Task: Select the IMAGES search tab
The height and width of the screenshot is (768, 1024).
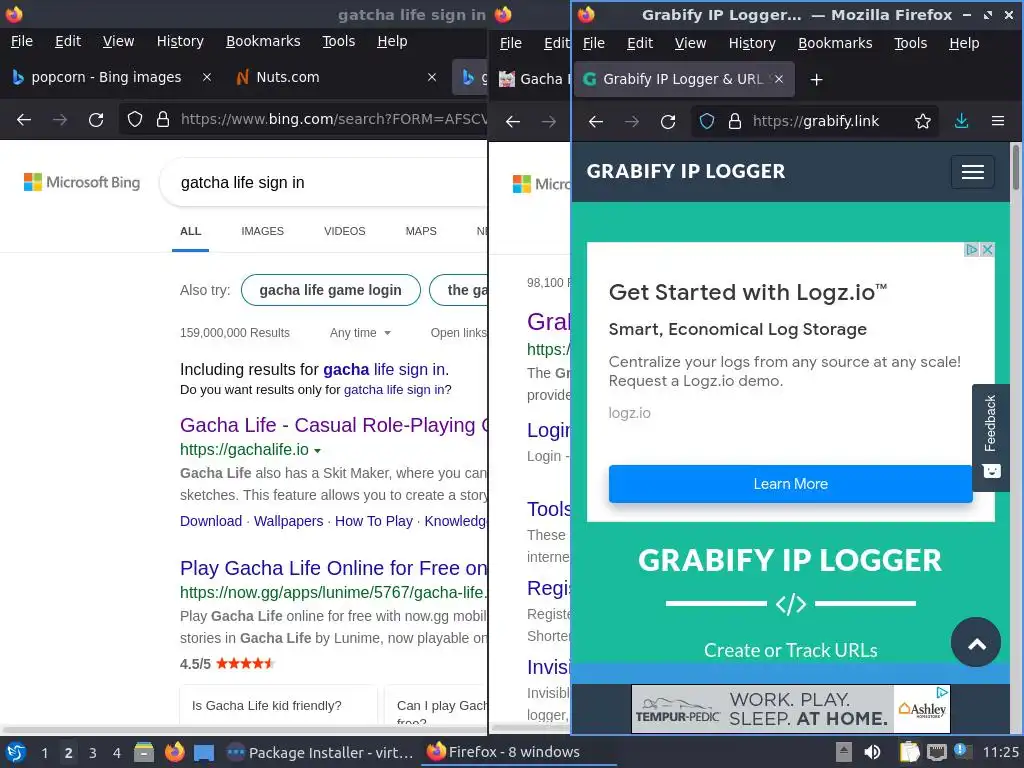Action: pyautogui.click(x=263, y=231)
